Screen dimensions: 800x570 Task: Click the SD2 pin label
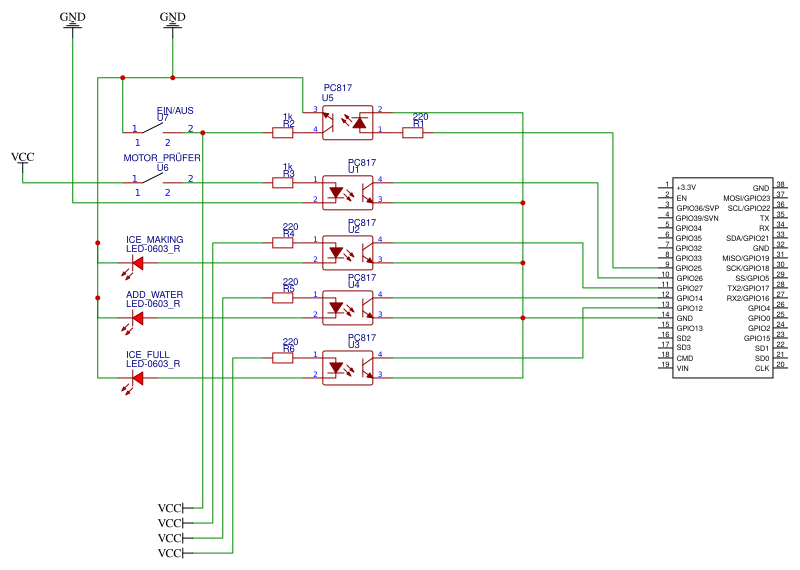tap(684, 338)
